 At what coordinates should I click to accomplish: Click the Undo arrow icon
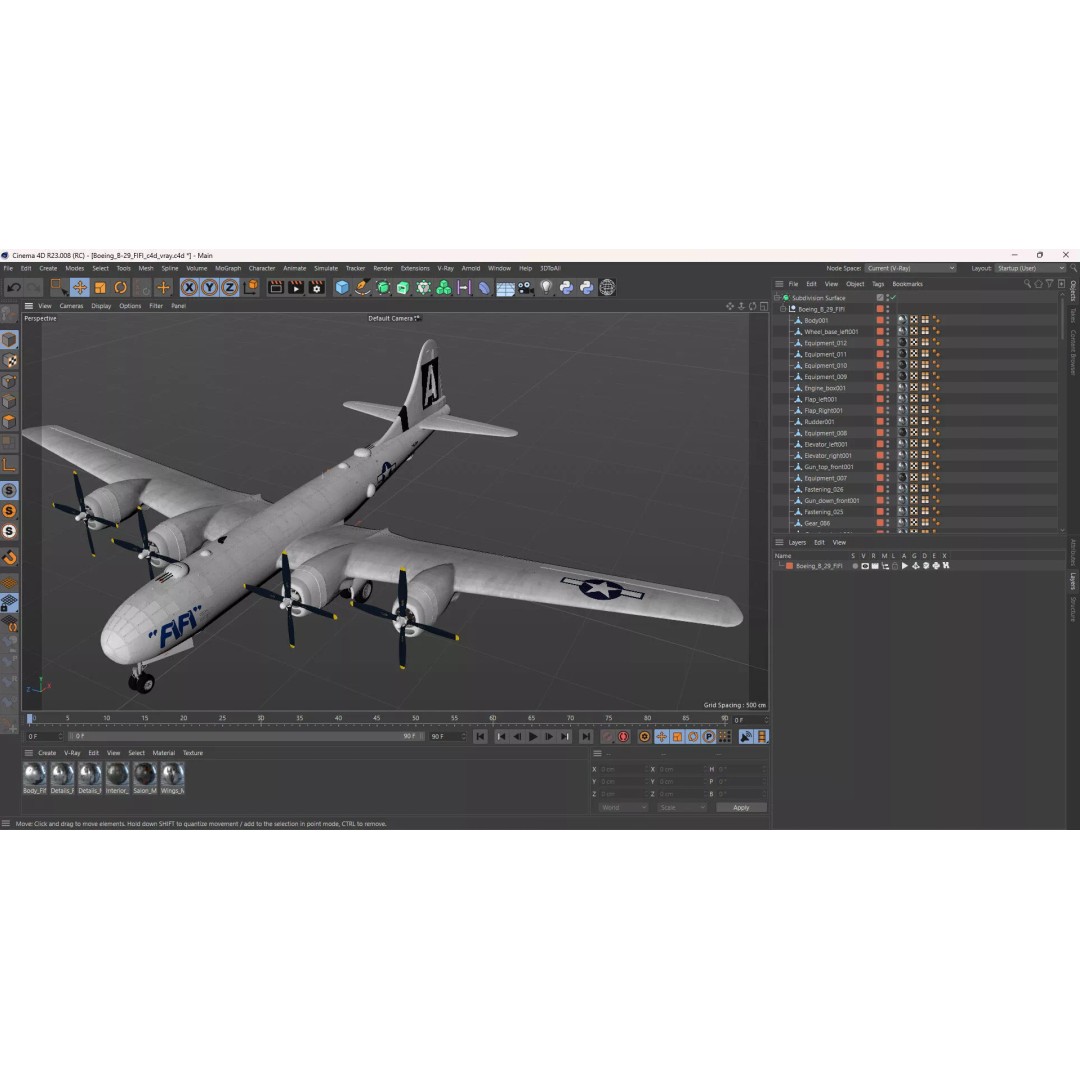pyautogui.click(x=14, y=287)
